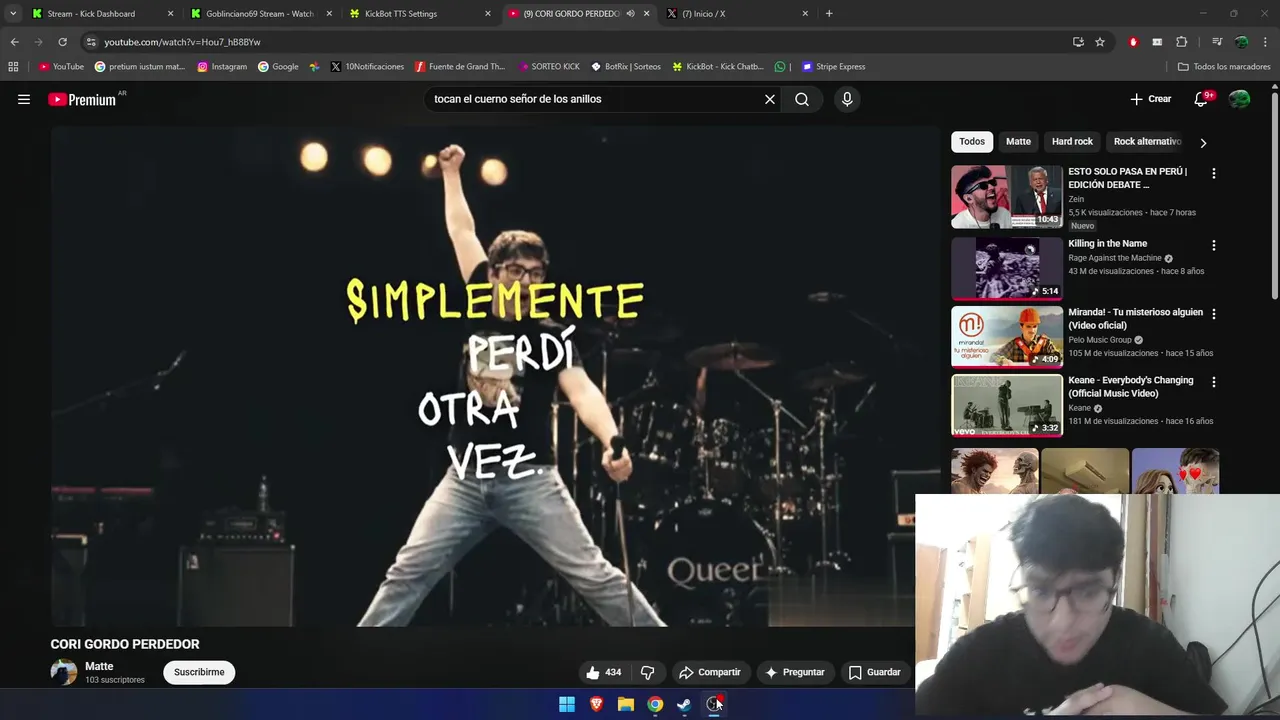Start voice search with microphone icon
This screenshot has width=1280, height=720.
(847, 99)
